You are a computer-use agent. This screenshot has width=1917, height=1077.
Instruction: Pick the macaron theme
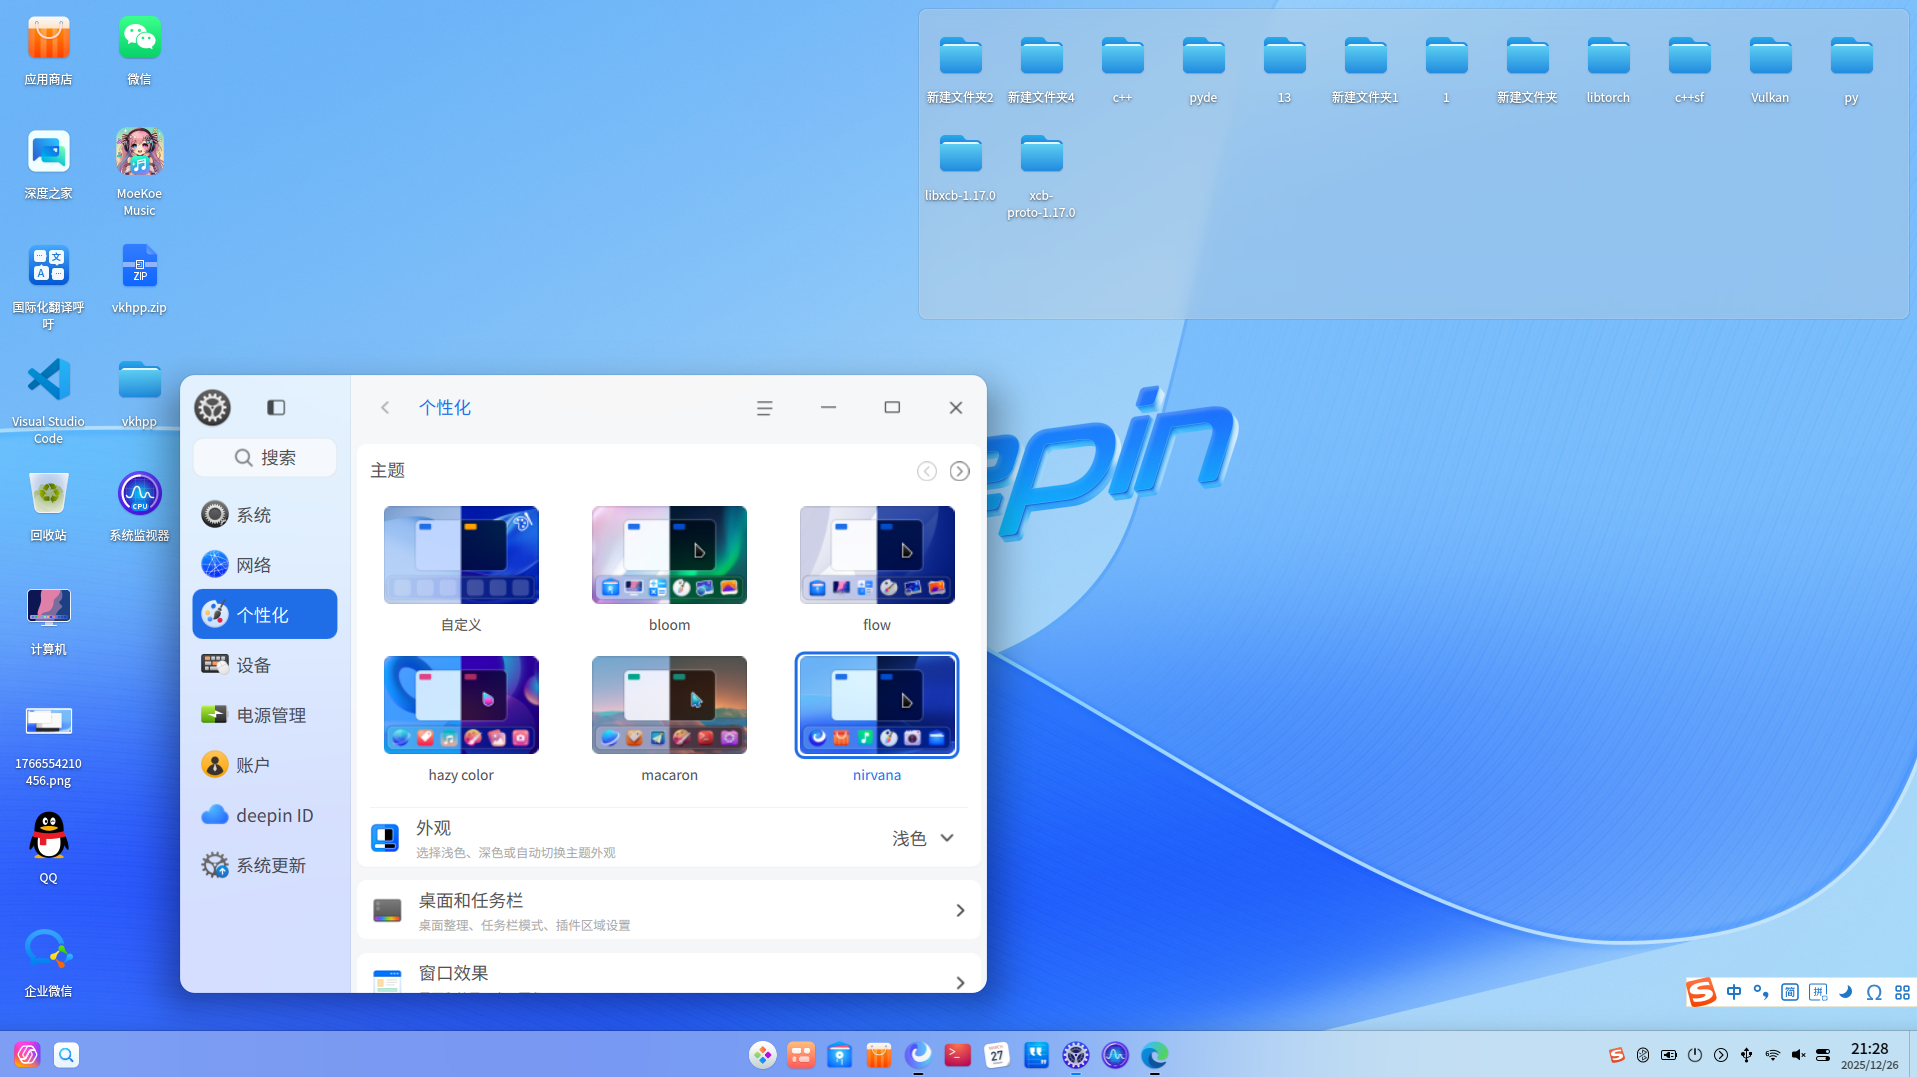pos(669,705)
